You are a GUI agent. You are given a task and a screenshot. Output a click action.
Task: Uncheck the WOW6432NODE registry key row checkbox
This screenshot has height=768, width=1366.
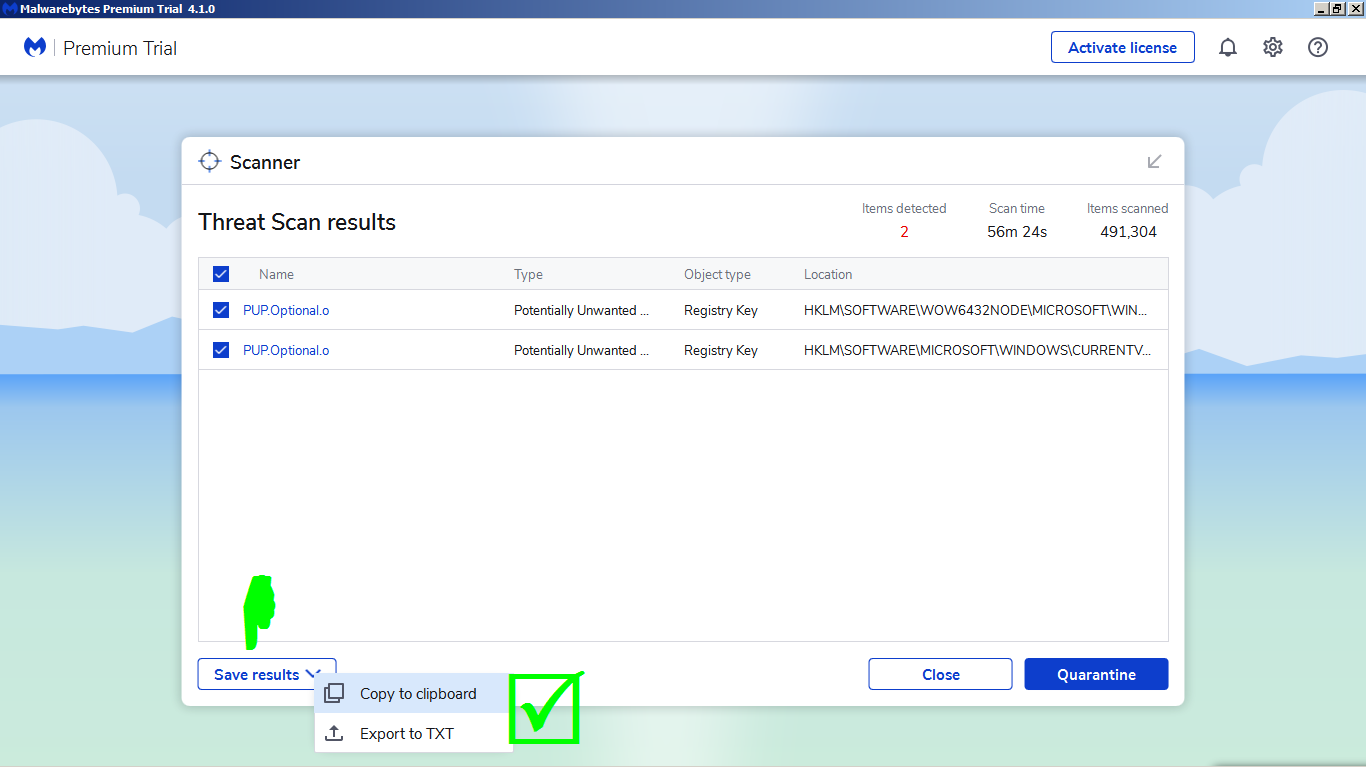click(221, 310)
